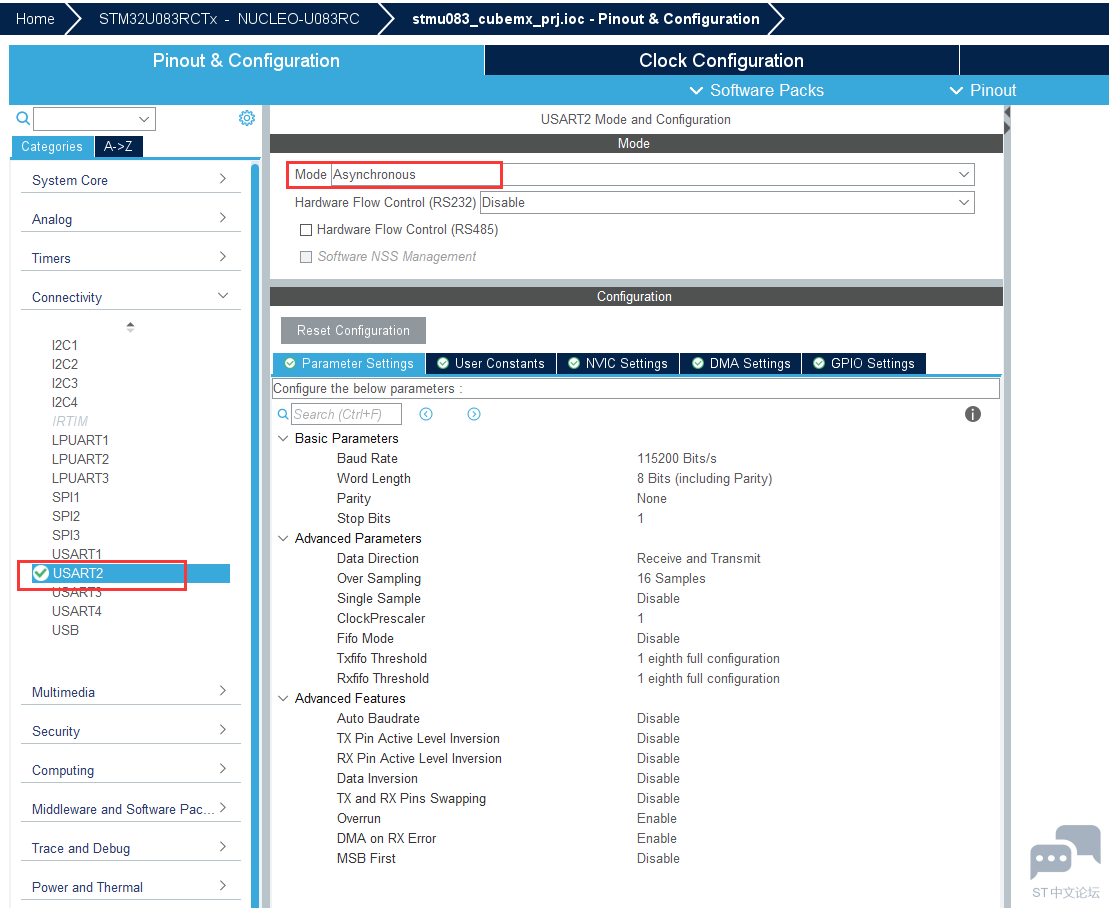Viewport: 1109px width, 908px height.
Task: Select LPUART1 peripheral
Action: point(80,440)
